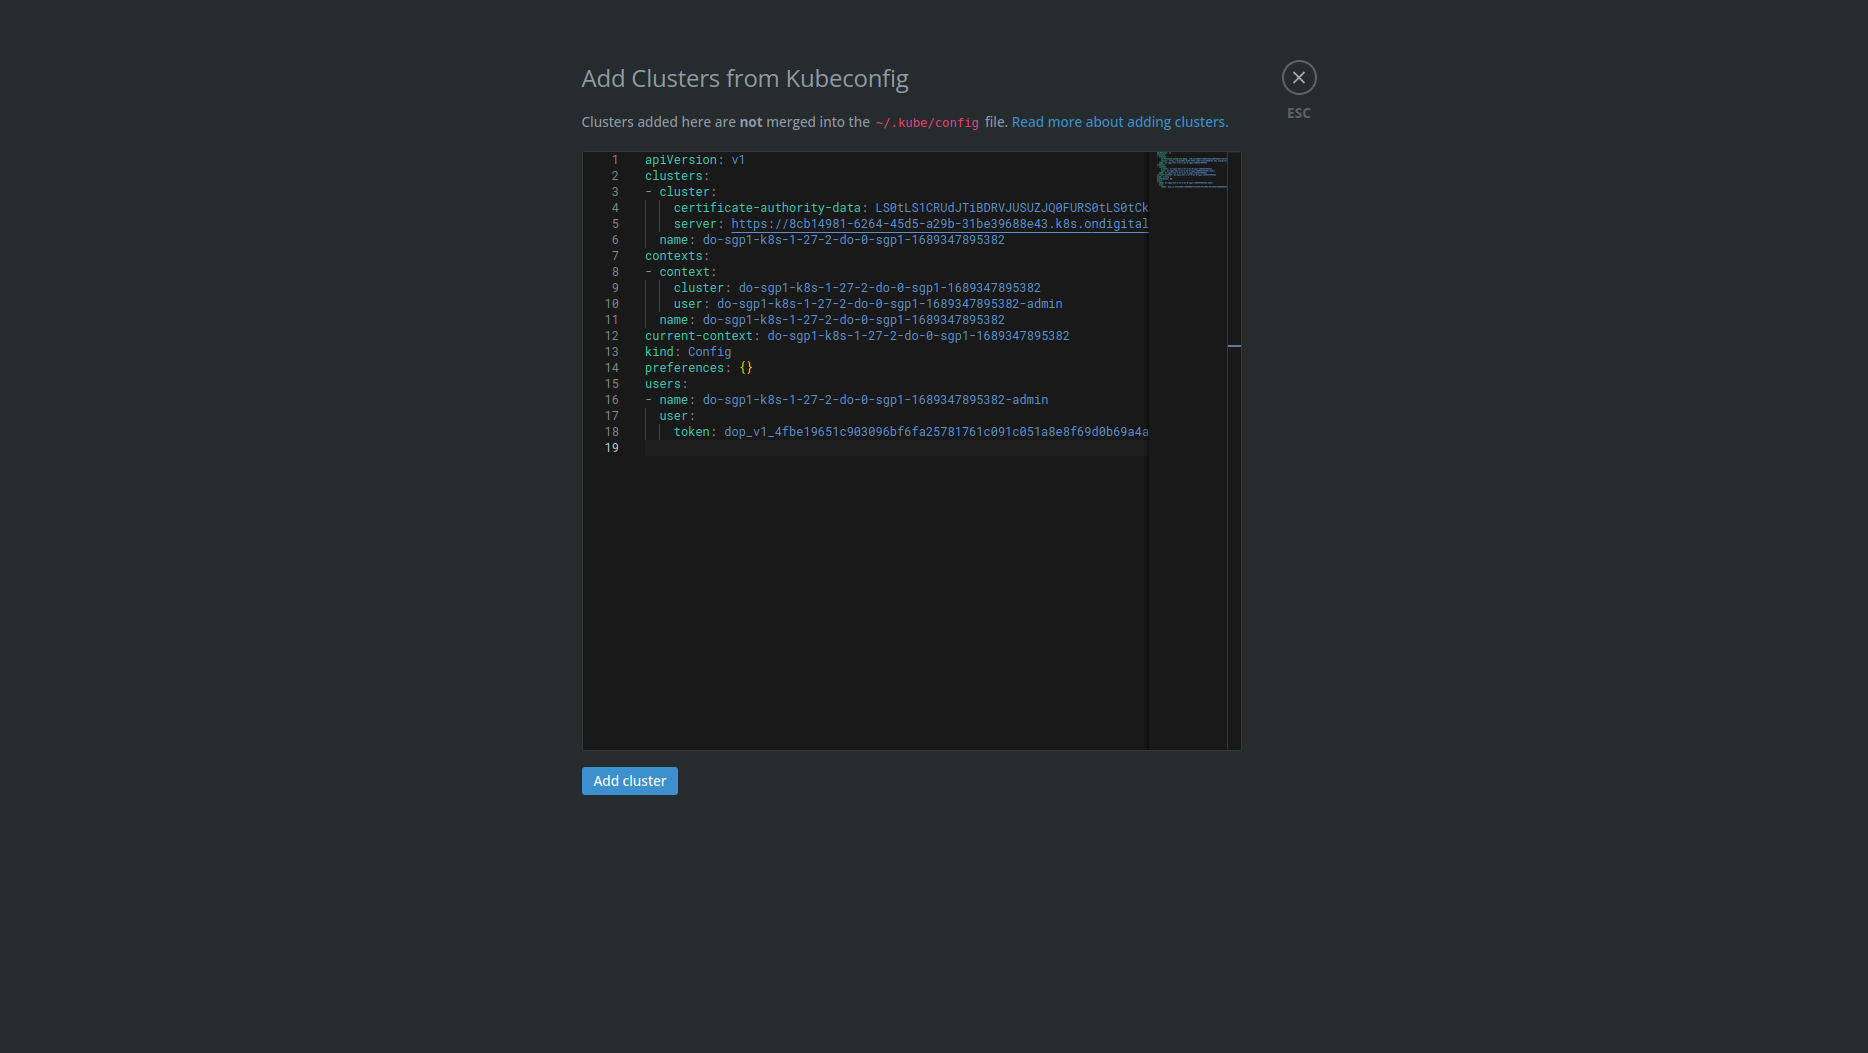Open the 'Read more about adding clusters' link
The height and width of the screenshot is (1053, 1868).
click(1119, 122)
